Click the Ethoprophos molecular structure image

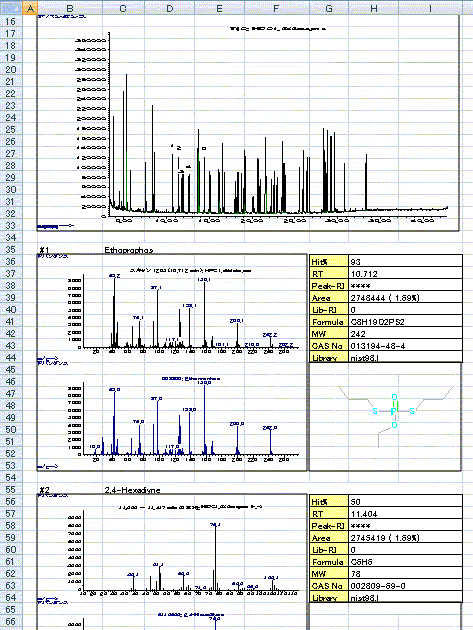(x=385, y=416)
